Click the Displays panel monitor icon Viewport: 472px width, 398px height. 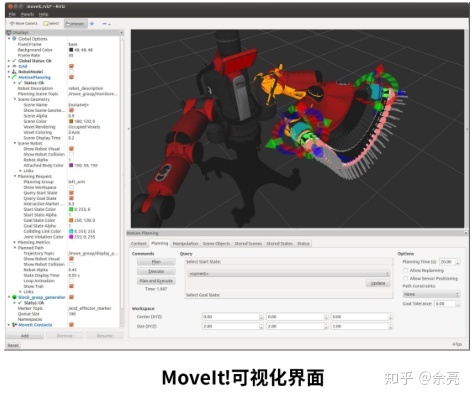9,33
